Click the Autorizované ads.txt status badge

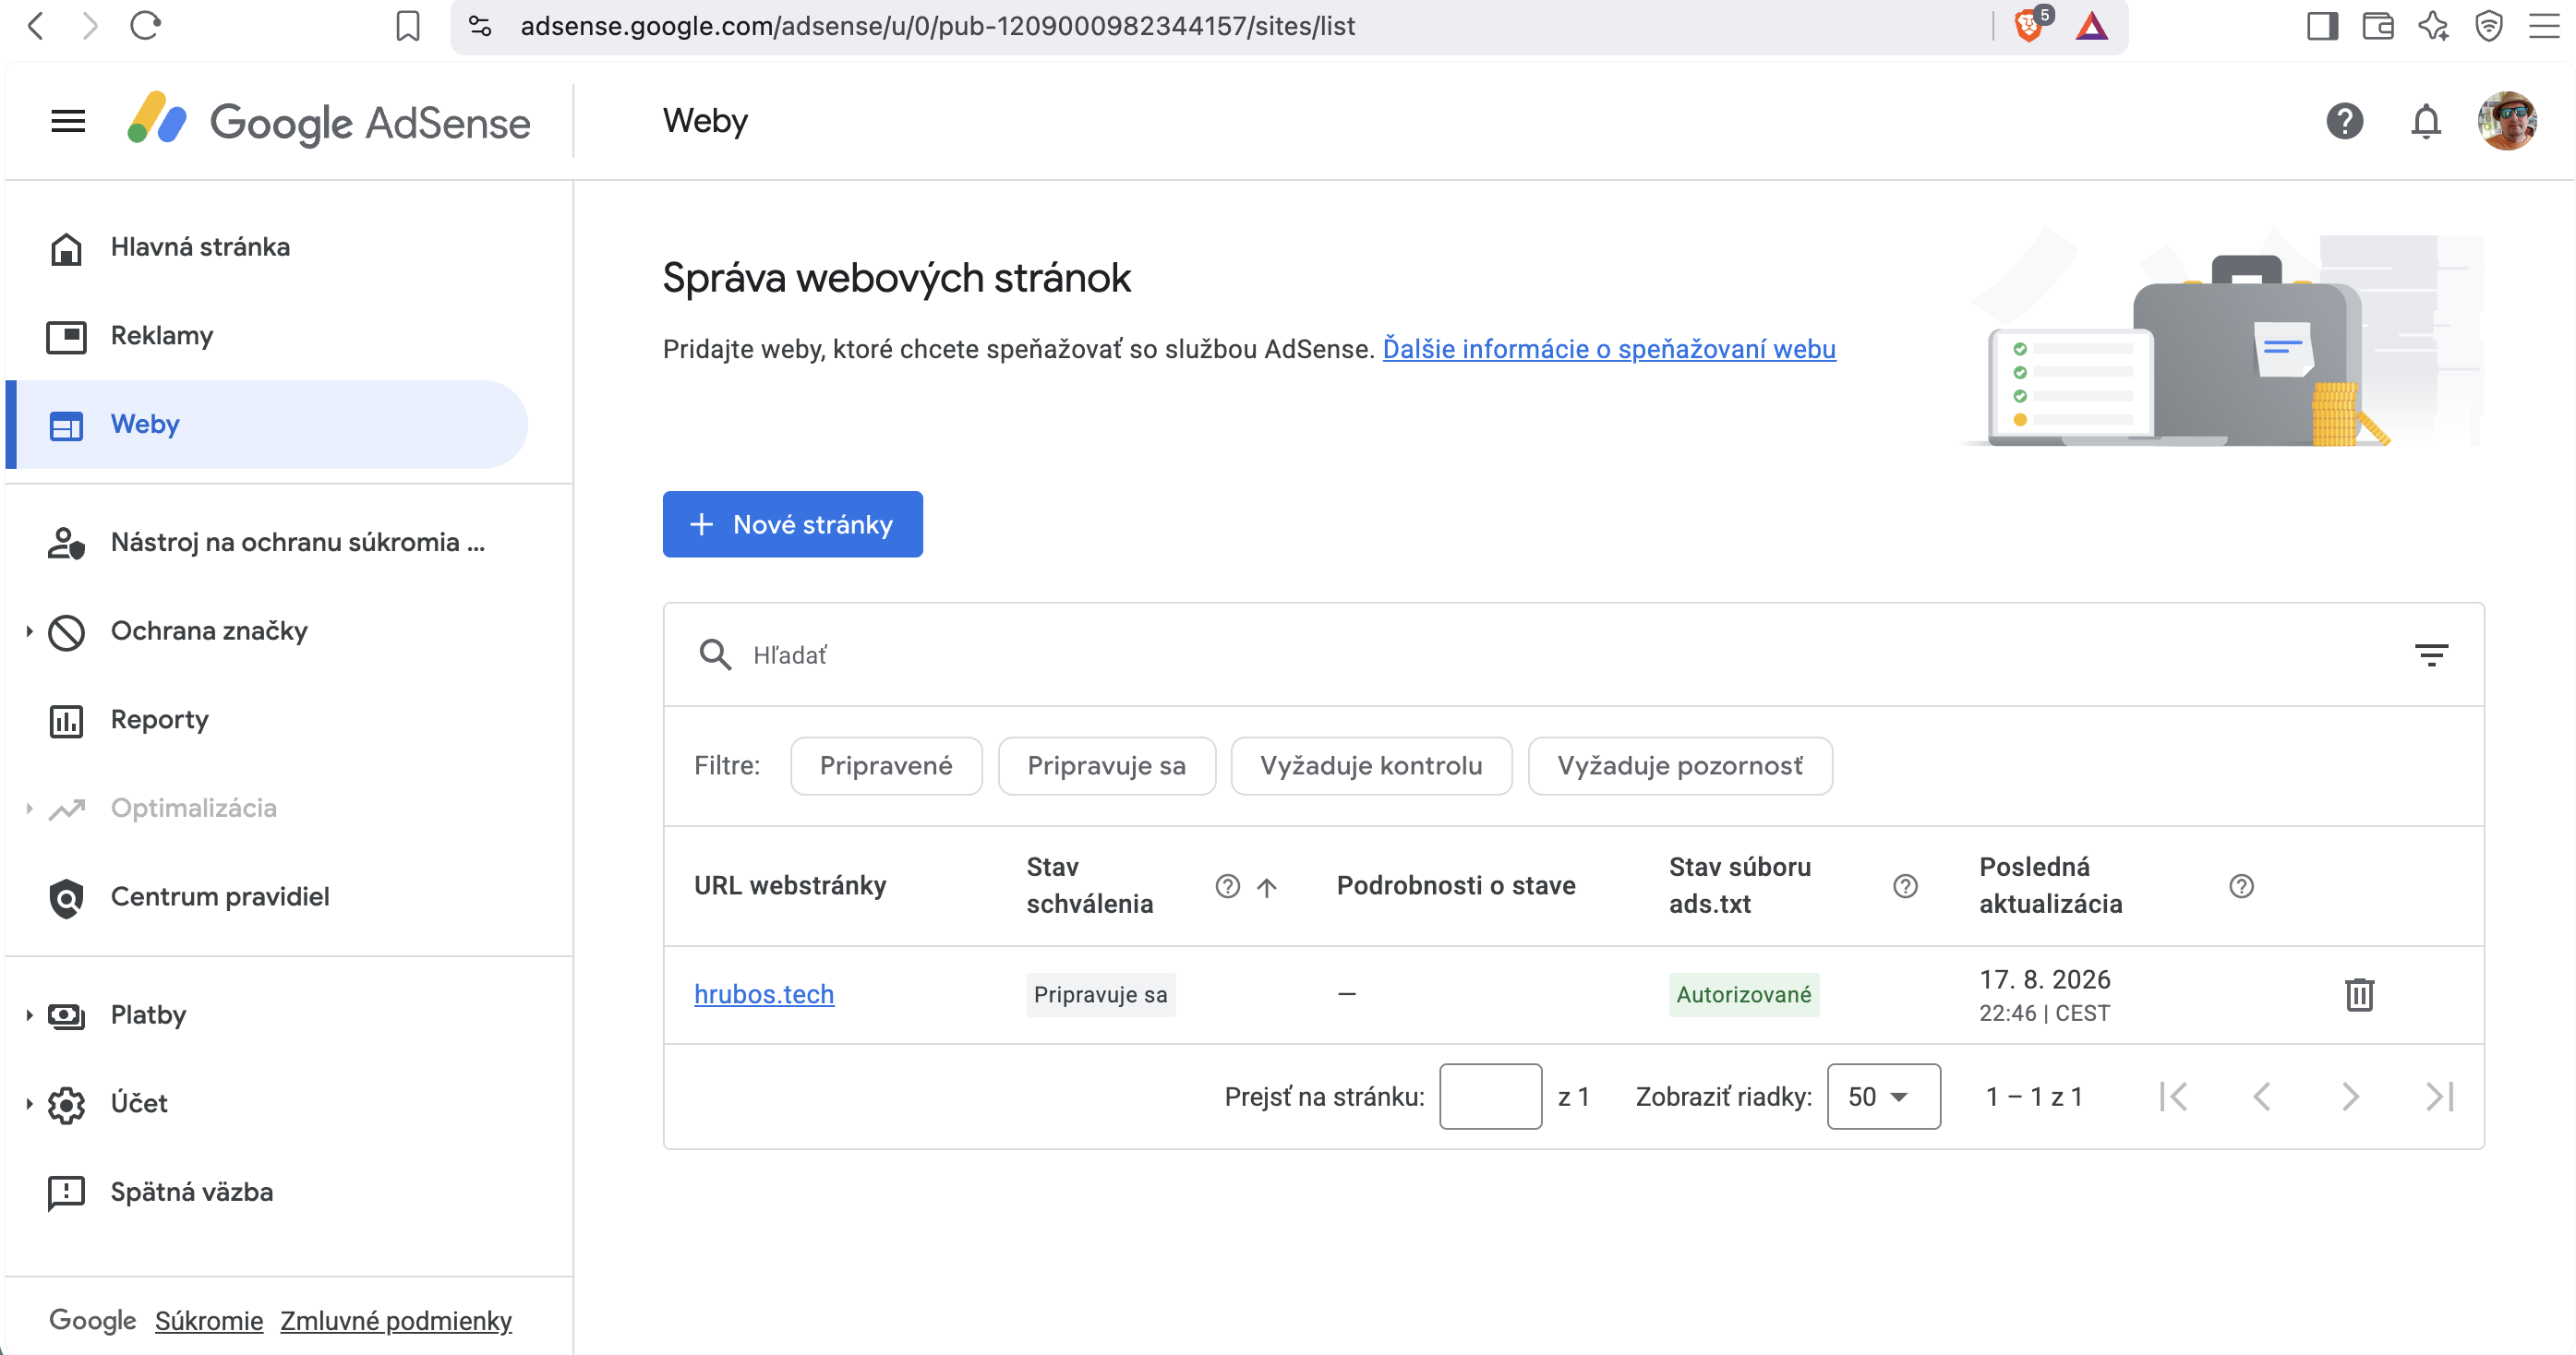pos(1743,995)
